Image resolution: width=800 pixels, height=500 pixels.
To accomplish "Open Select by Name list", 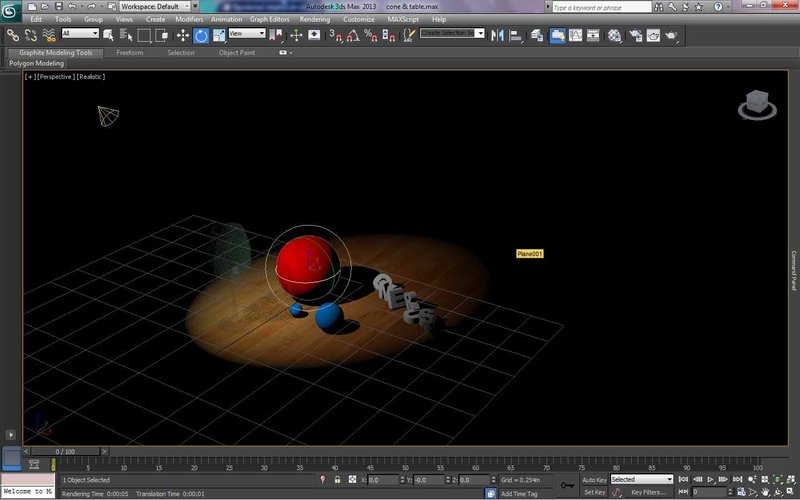I will (126, 35).
